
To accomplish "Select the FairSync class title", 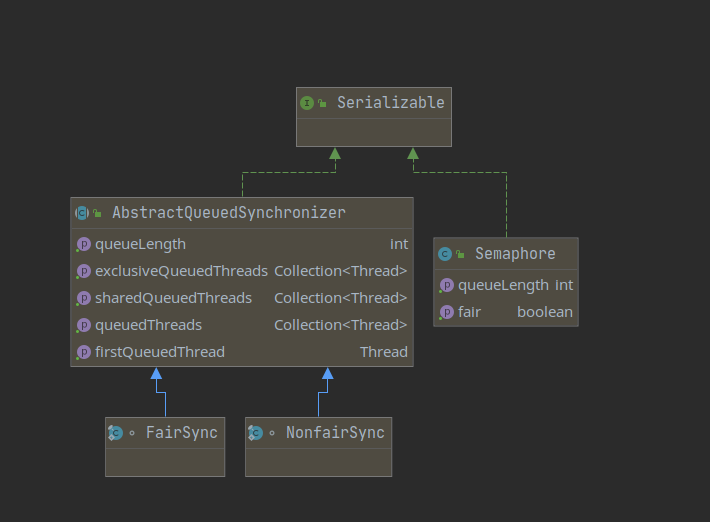I will [x=182, y=432].
